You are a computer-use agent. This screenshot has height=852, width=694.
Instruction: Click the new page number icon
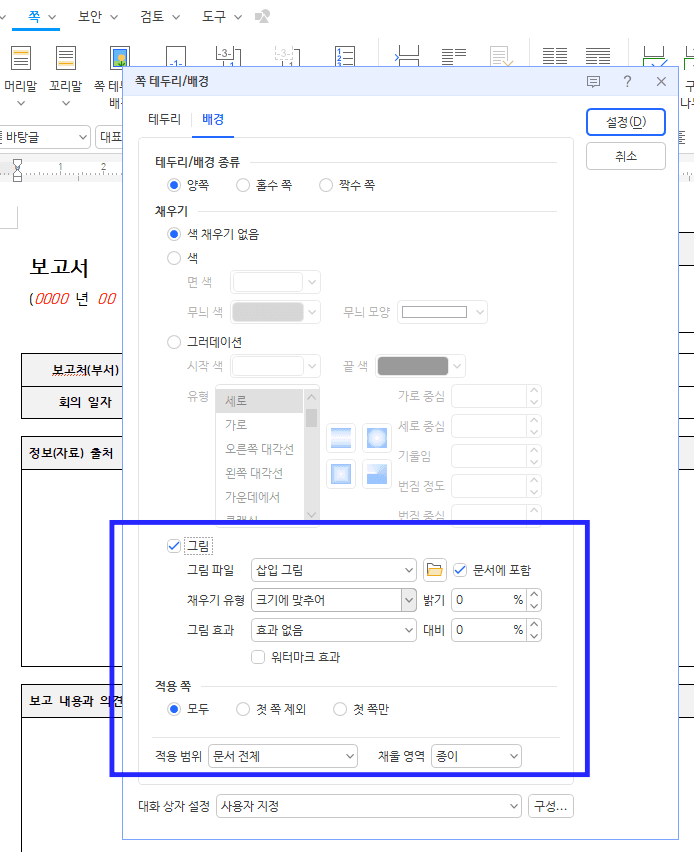(x=228, y=57)
